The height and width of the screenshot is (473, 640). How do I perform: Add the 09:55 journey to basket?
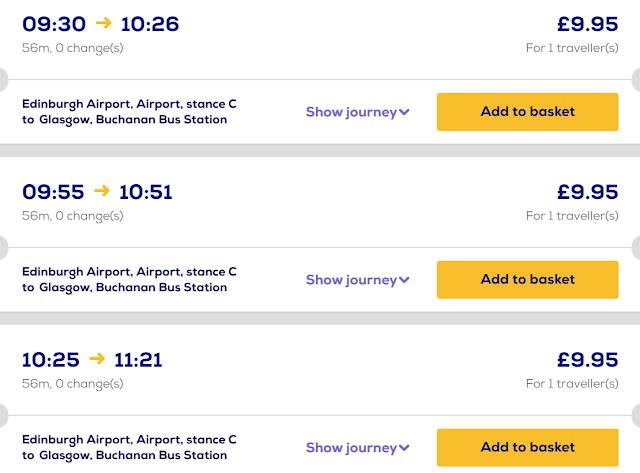tap(527, 280)
